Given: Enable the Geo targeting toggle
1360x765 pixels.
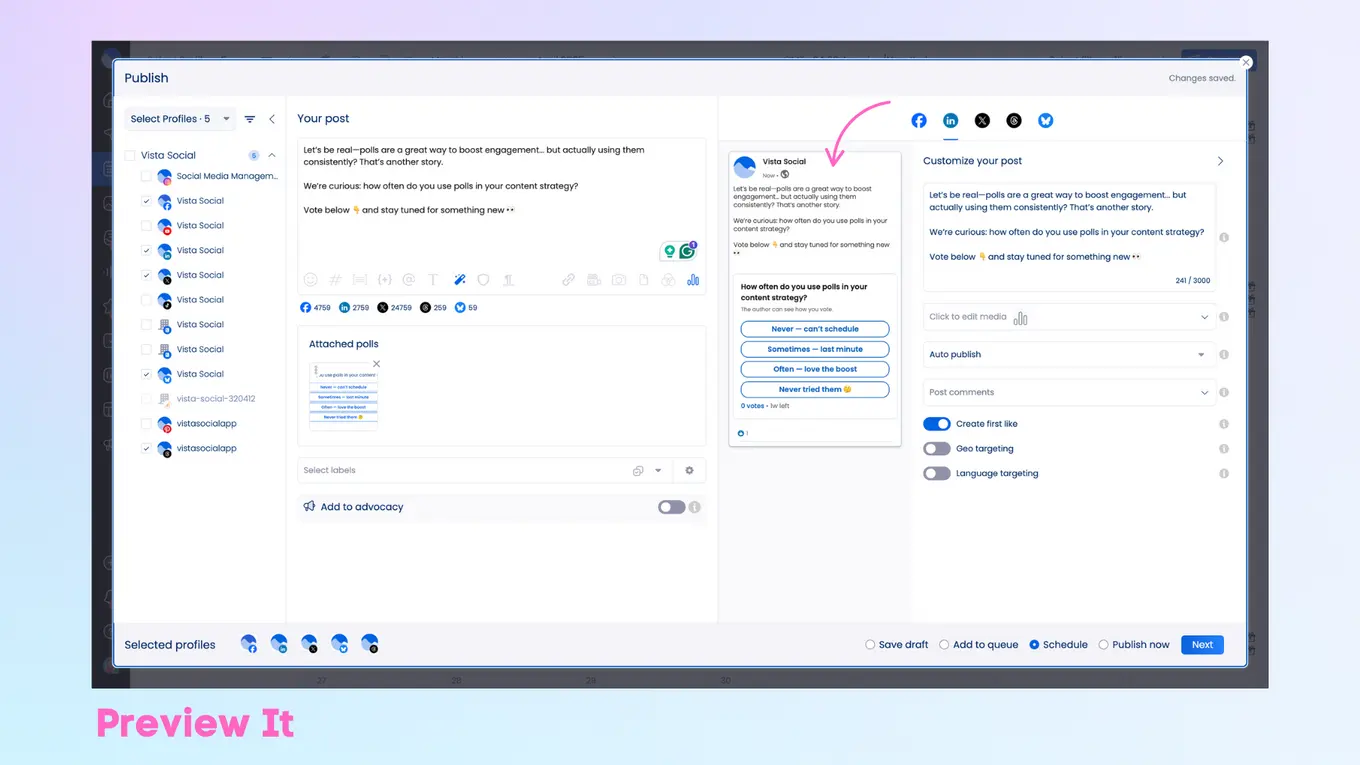Looking at the screenshot, I should click(x=936, y=449).
